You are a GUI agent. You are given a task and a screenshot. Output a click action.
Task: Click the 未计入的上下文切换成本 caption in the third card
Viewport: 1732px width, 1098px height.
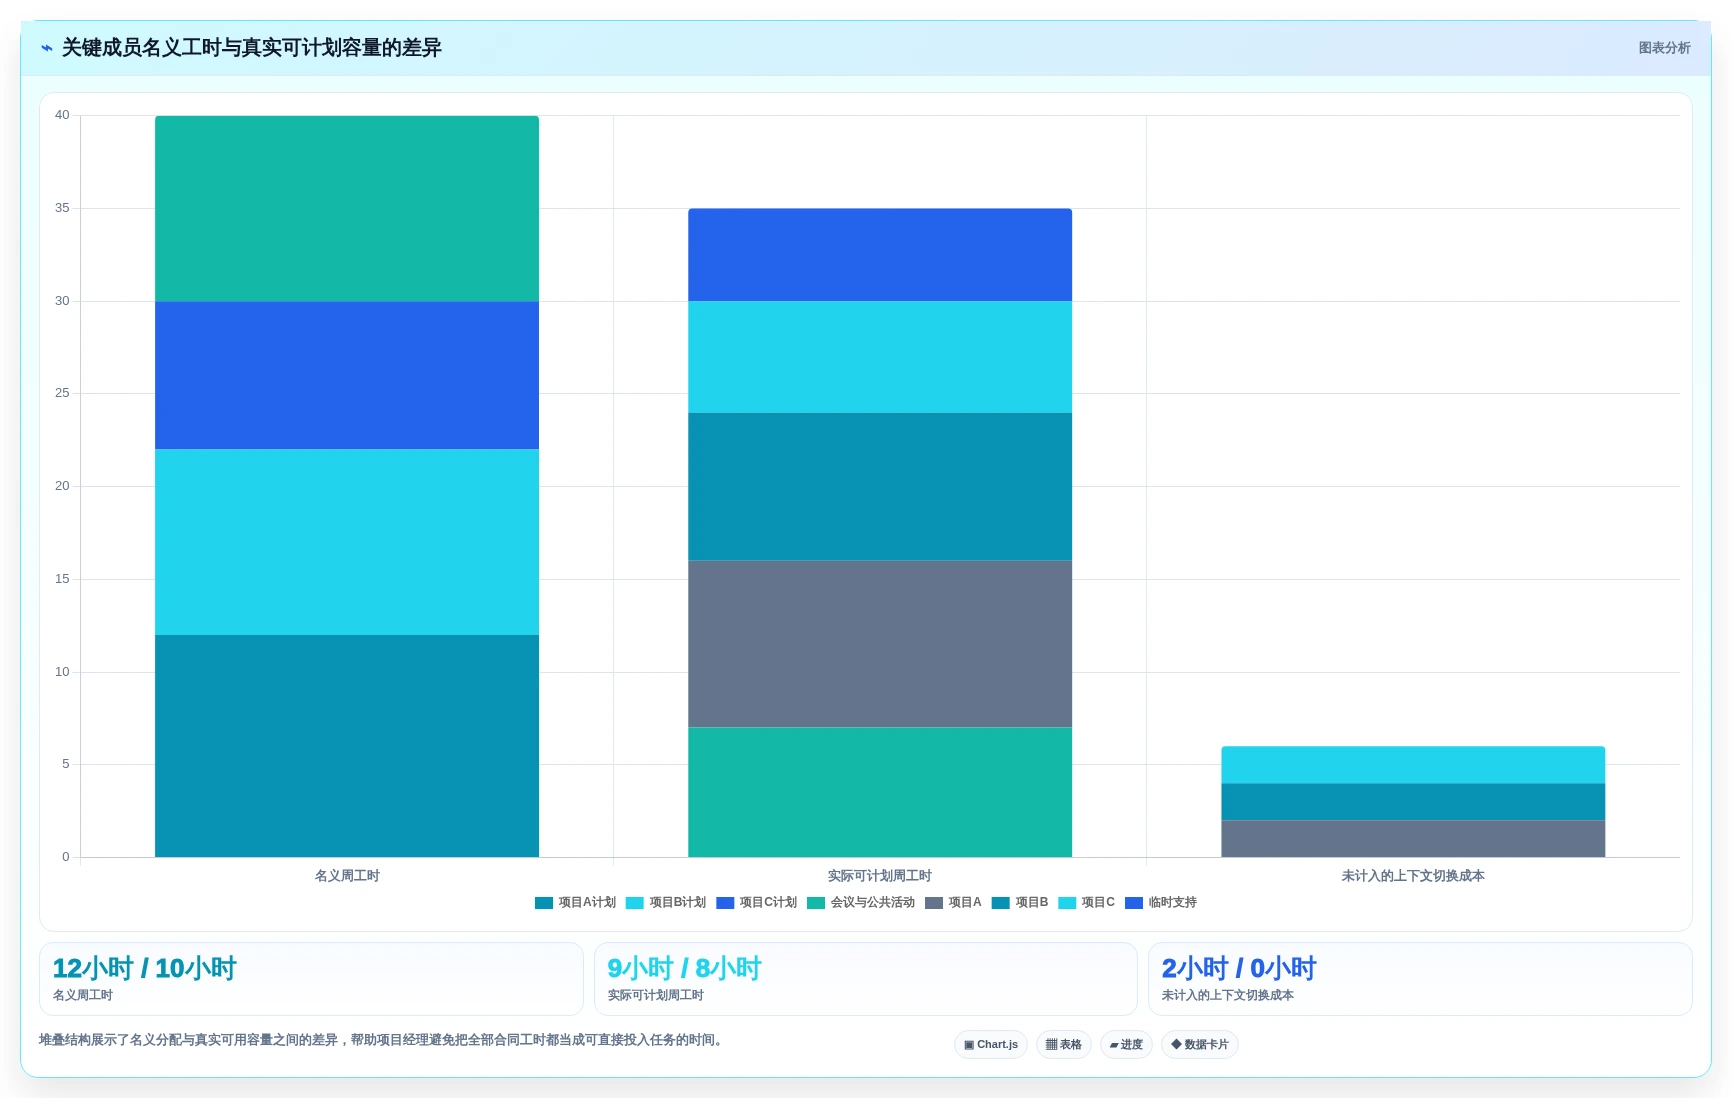(1228, 995)
